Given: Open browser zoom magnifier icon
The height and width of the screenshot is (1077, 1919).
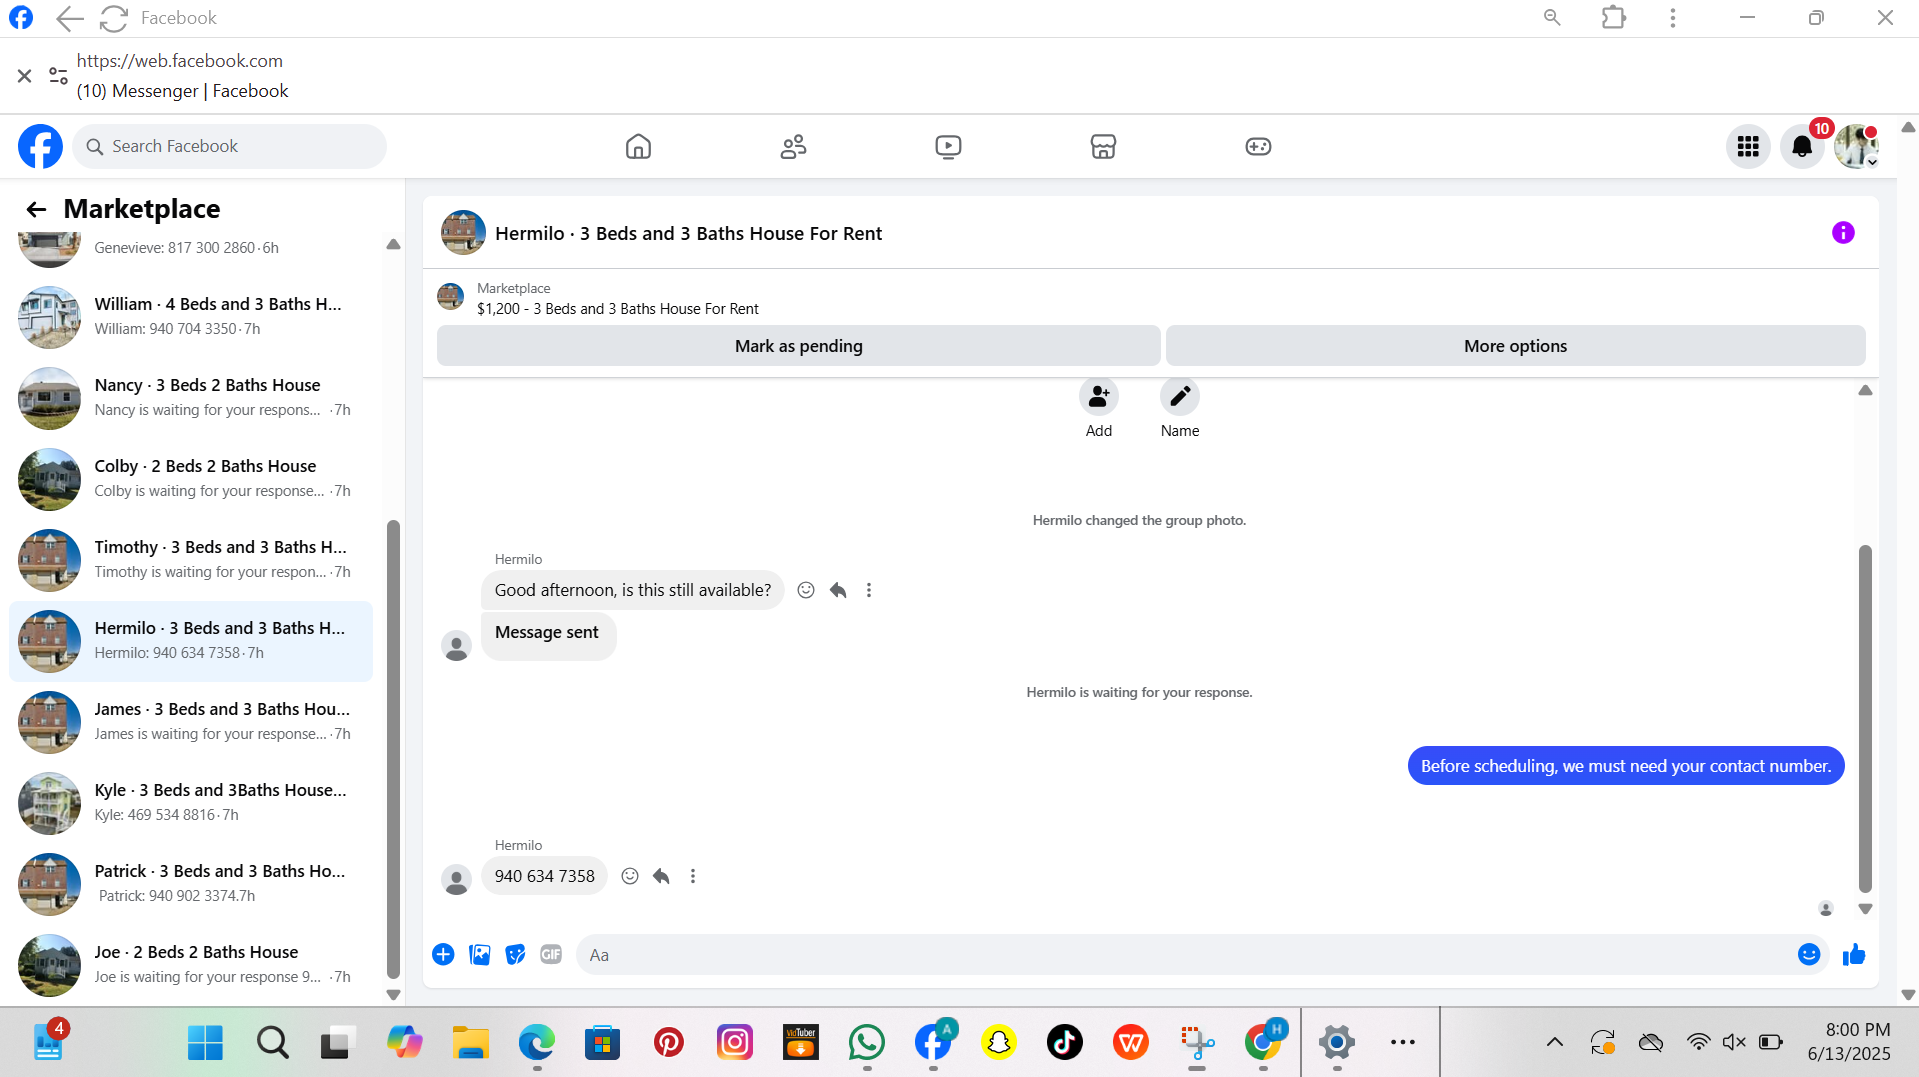Looking at the screenshot, I should tap(1552, 18).
